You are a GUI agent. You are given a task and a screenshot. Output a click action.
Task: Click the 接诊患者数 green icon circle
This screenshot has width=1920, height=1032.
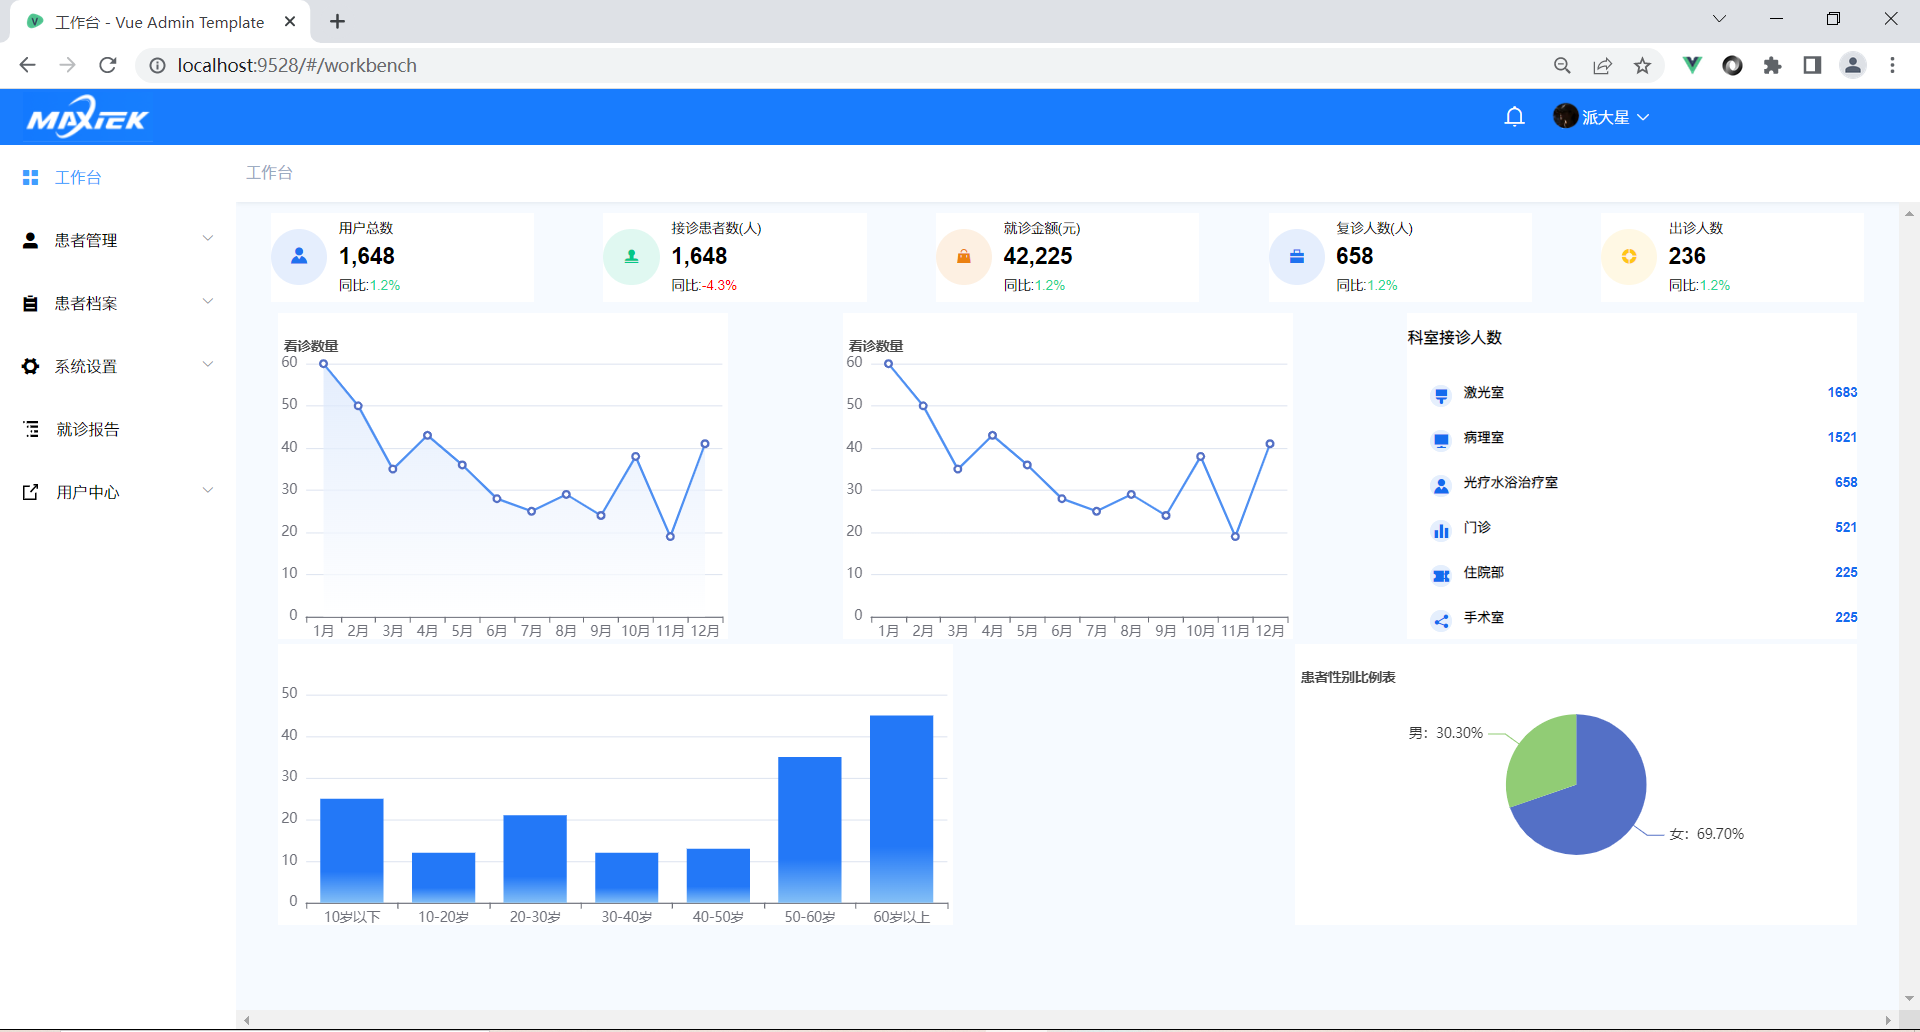pos(631,257)
